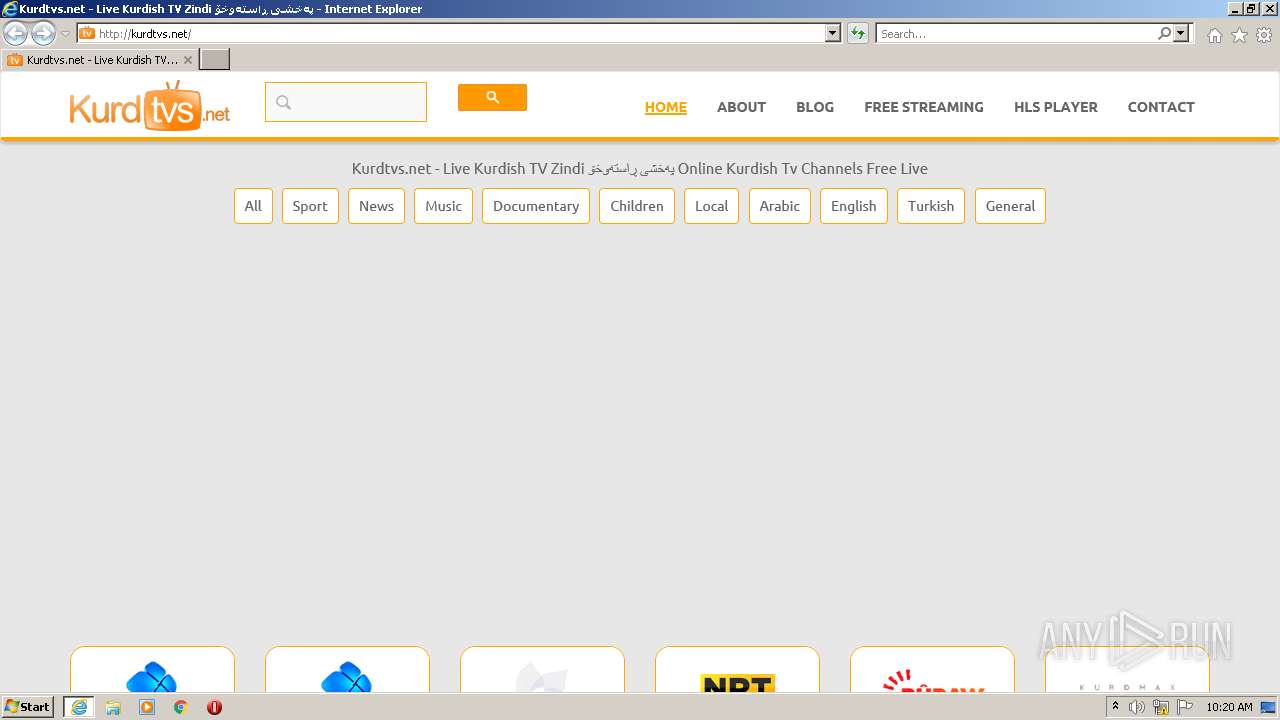Click the page title text heading
The height and width of the screenshot is (720, 1280).
click(640, 168)
